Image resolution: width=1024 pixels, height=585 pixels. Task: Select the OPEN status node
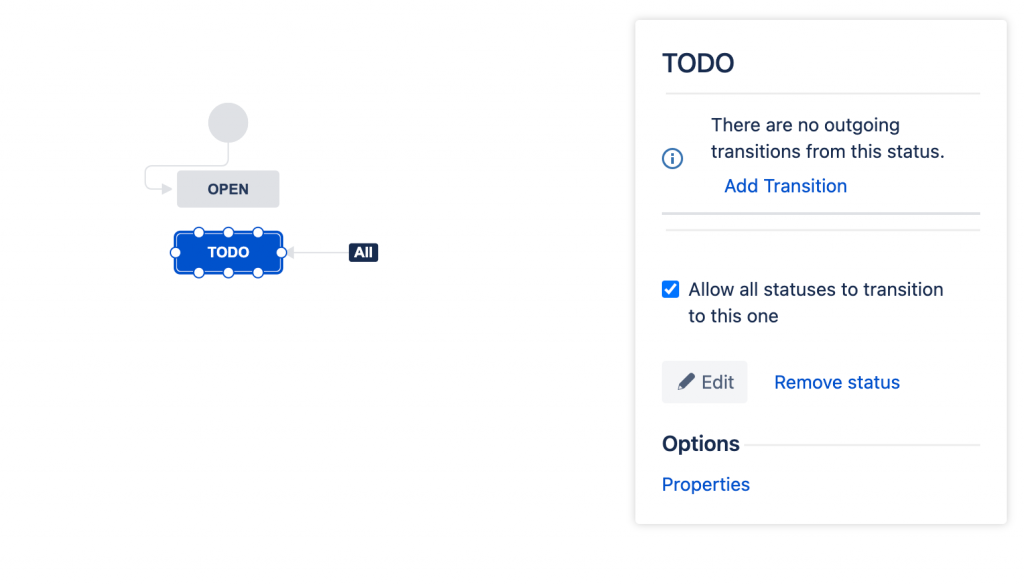pos(228,189)
